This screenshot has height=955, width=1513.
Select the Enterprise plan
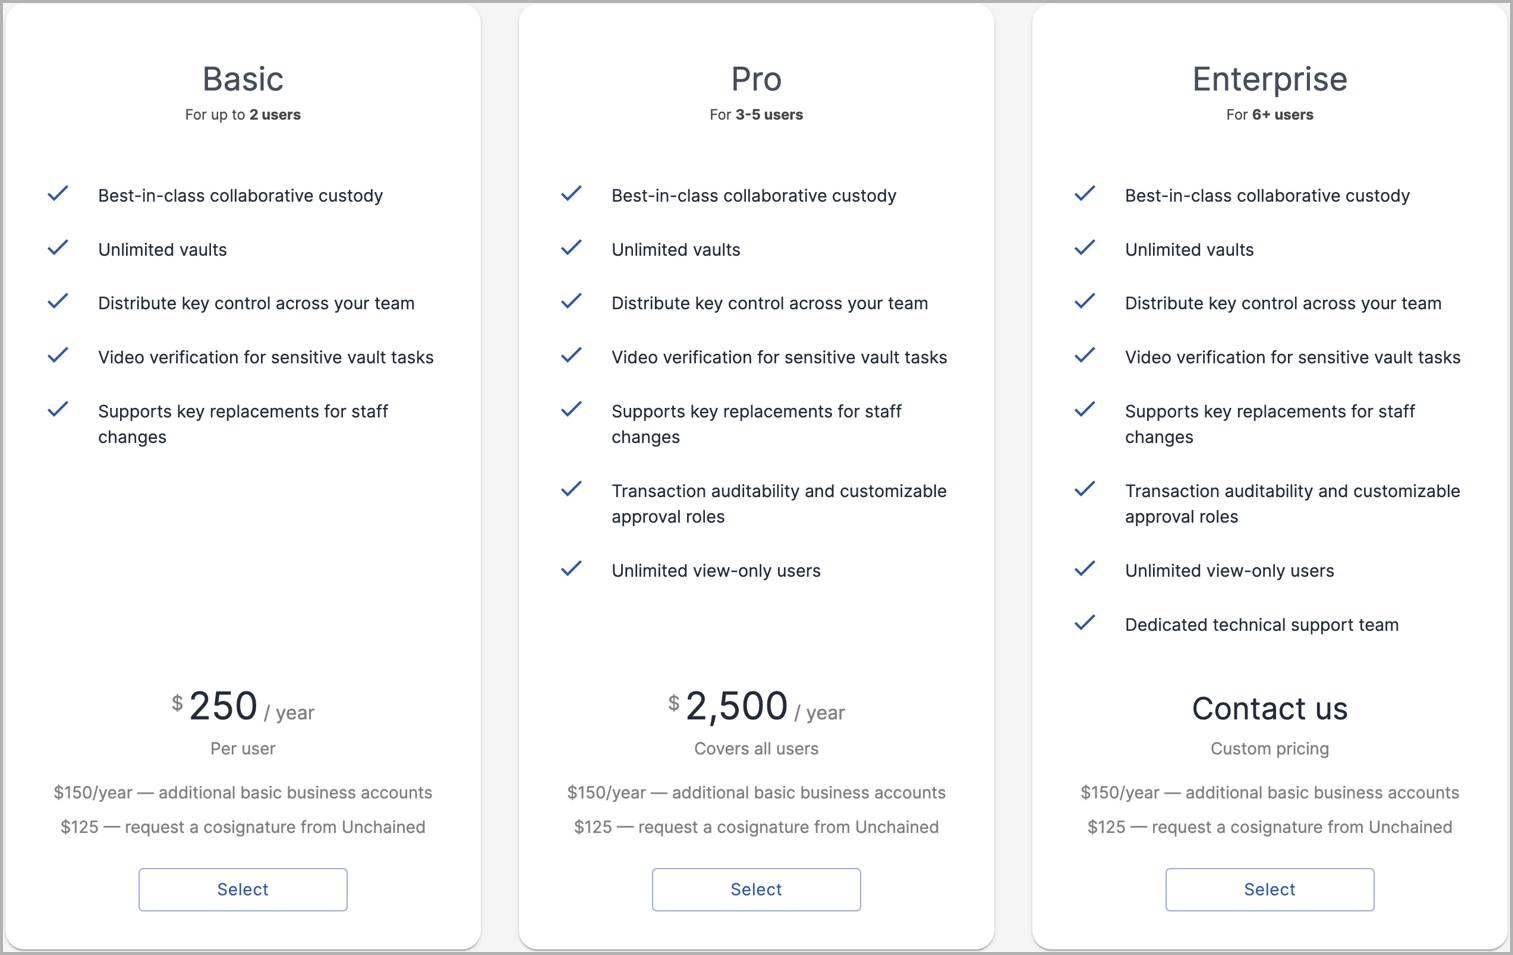pos(1269,889)
